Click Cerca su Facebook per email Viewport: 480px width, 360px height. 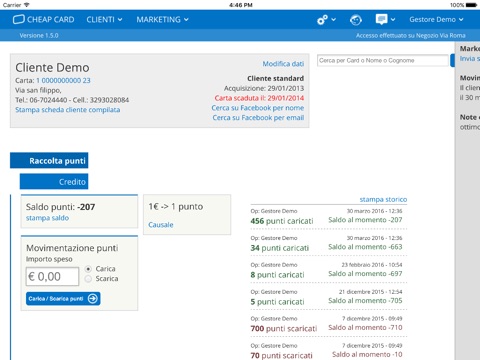click(x=258, y=118)
